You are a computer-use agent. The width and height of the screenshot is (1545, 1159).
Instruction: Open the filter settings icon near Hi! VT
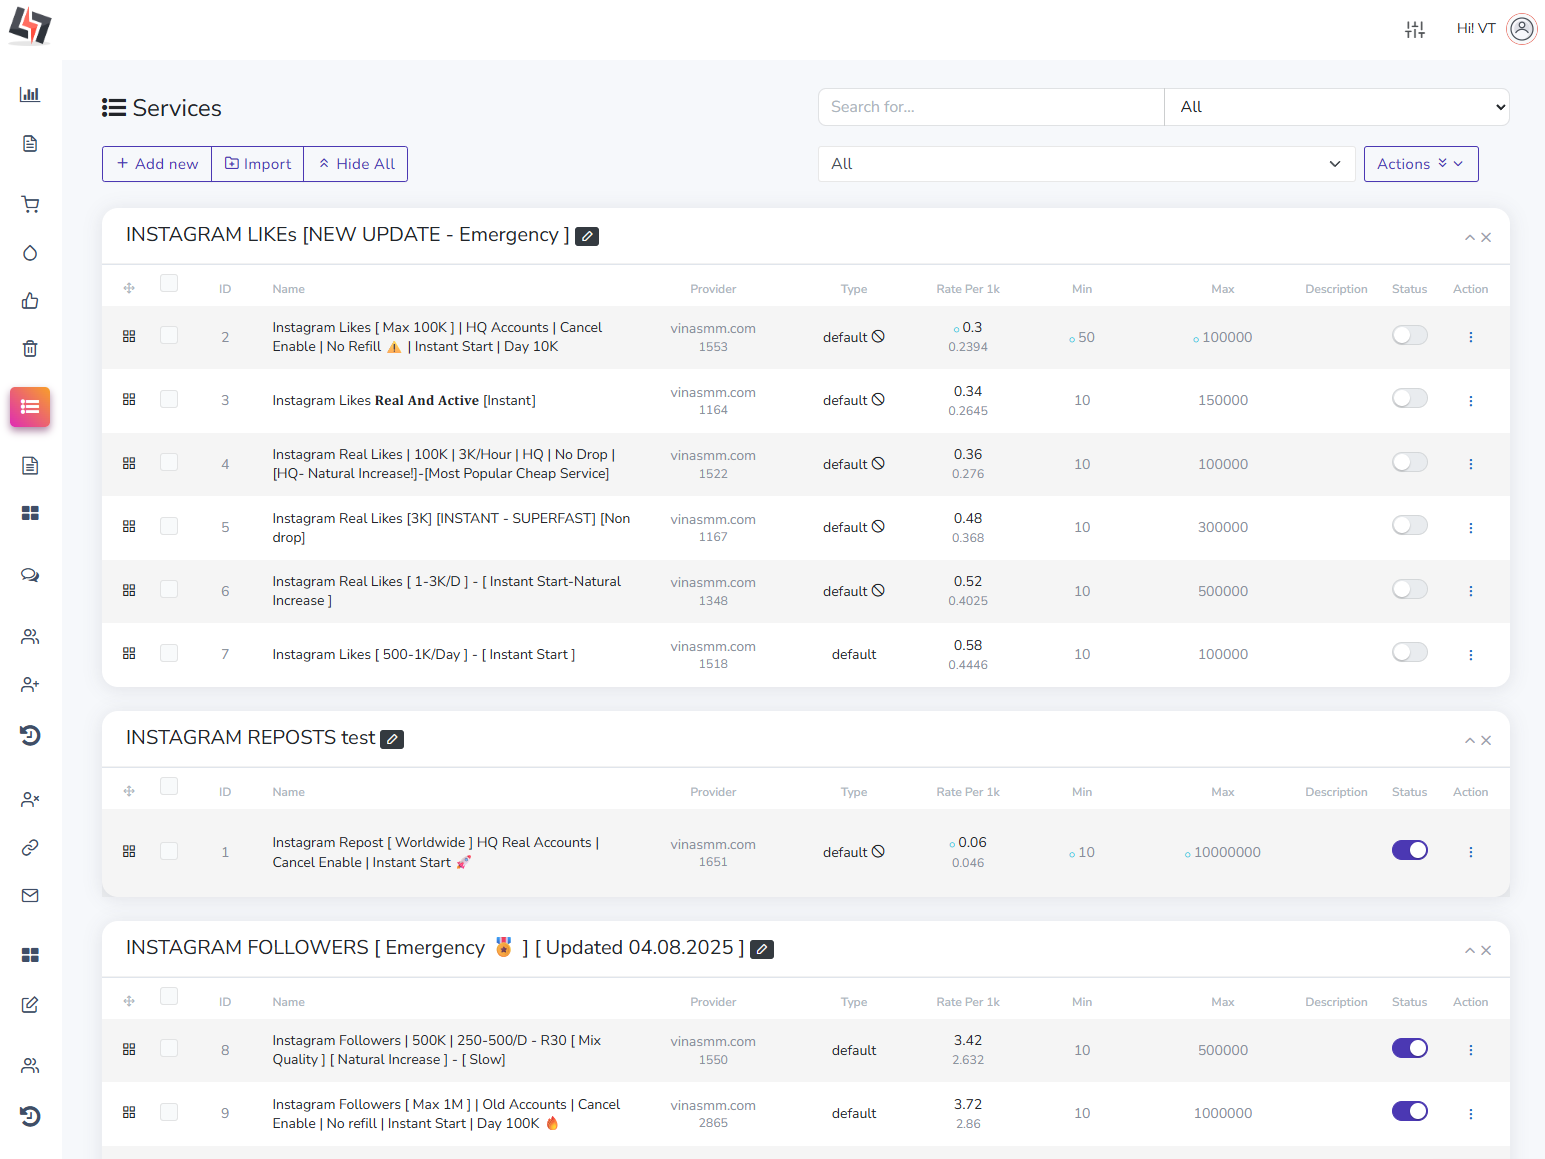tap(1415, 30)
